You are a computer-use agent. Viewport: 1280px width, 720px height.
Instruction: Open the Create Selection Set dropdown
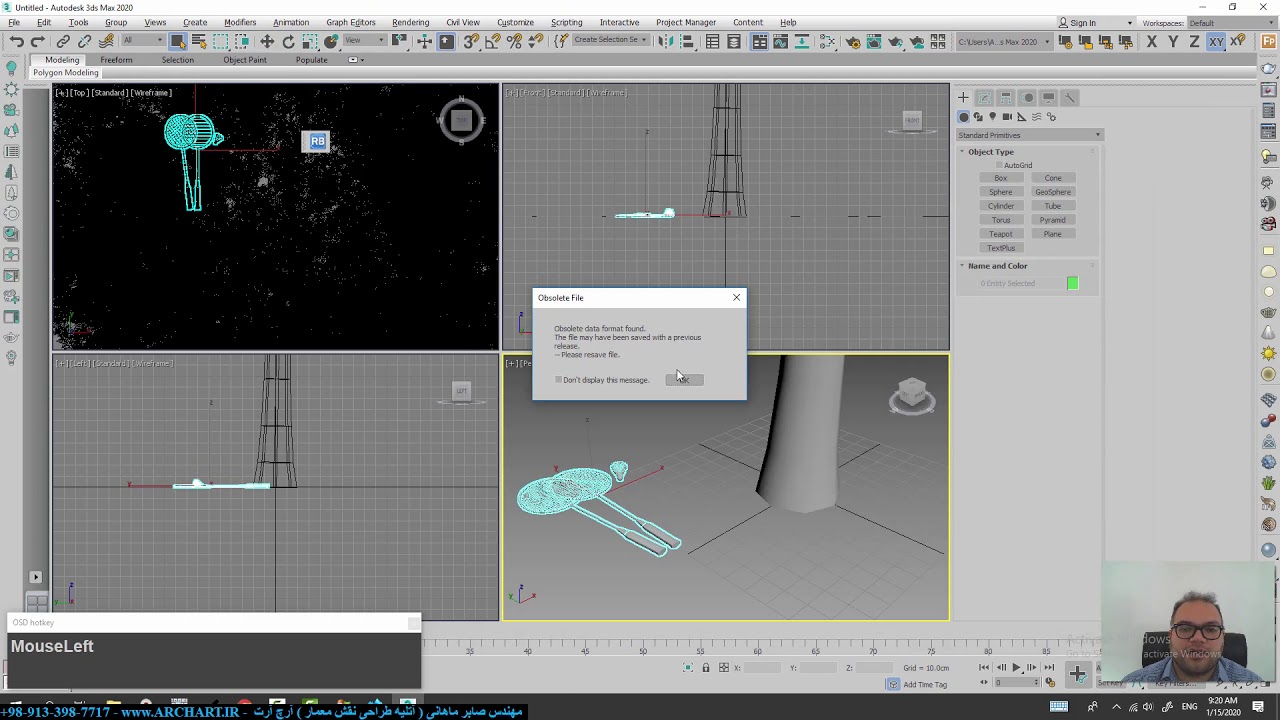610,41
